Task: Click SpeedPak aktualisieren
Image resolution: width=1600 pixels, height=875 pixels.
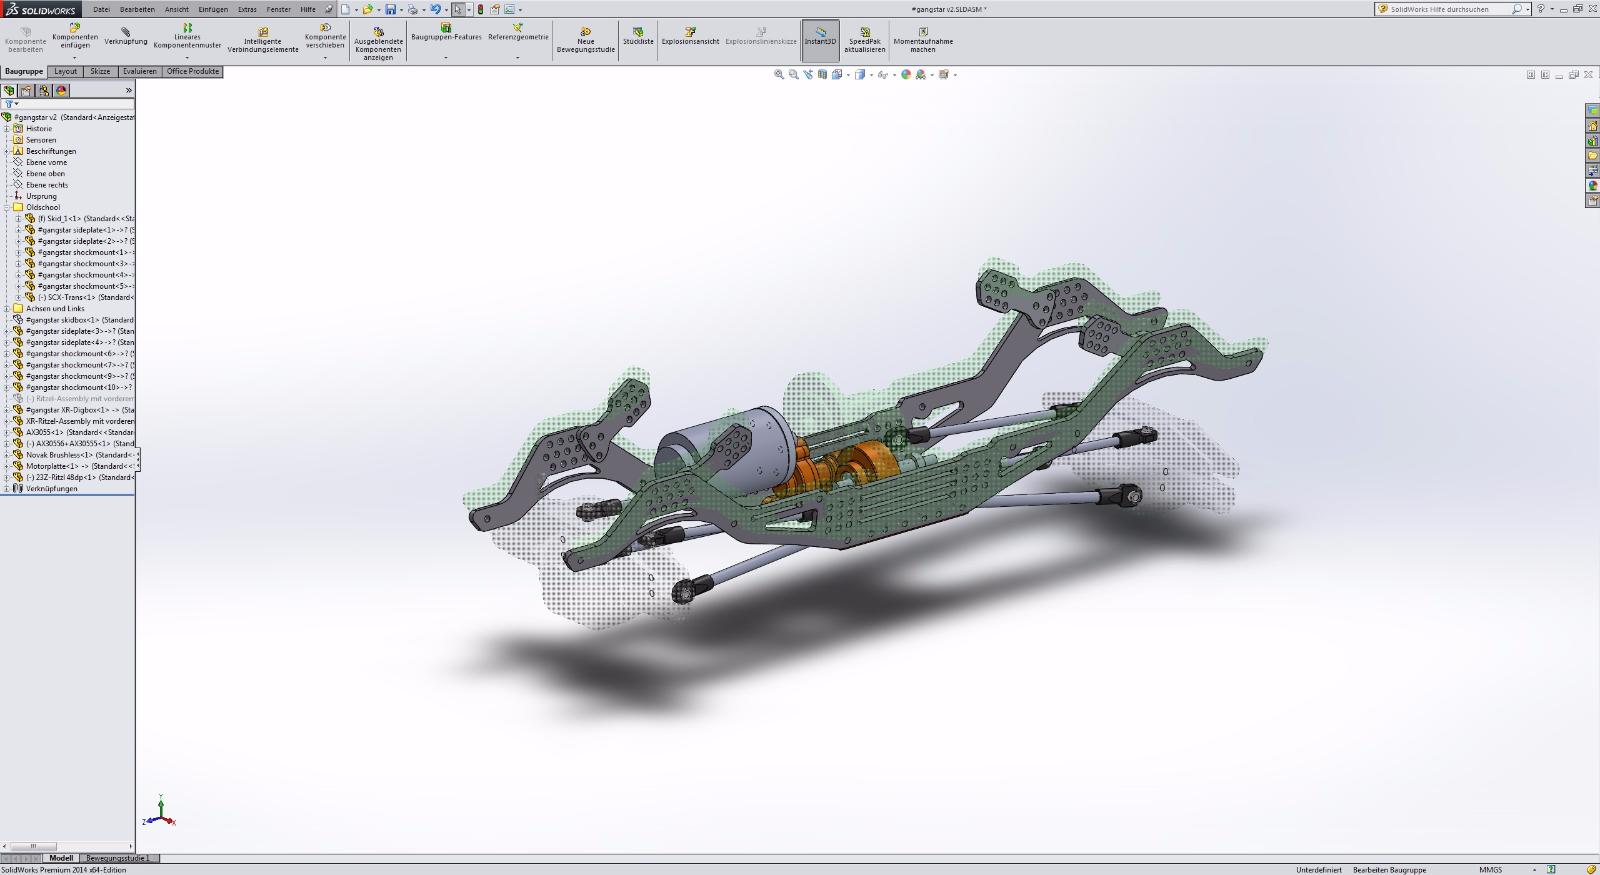Action: click(865, 40)
